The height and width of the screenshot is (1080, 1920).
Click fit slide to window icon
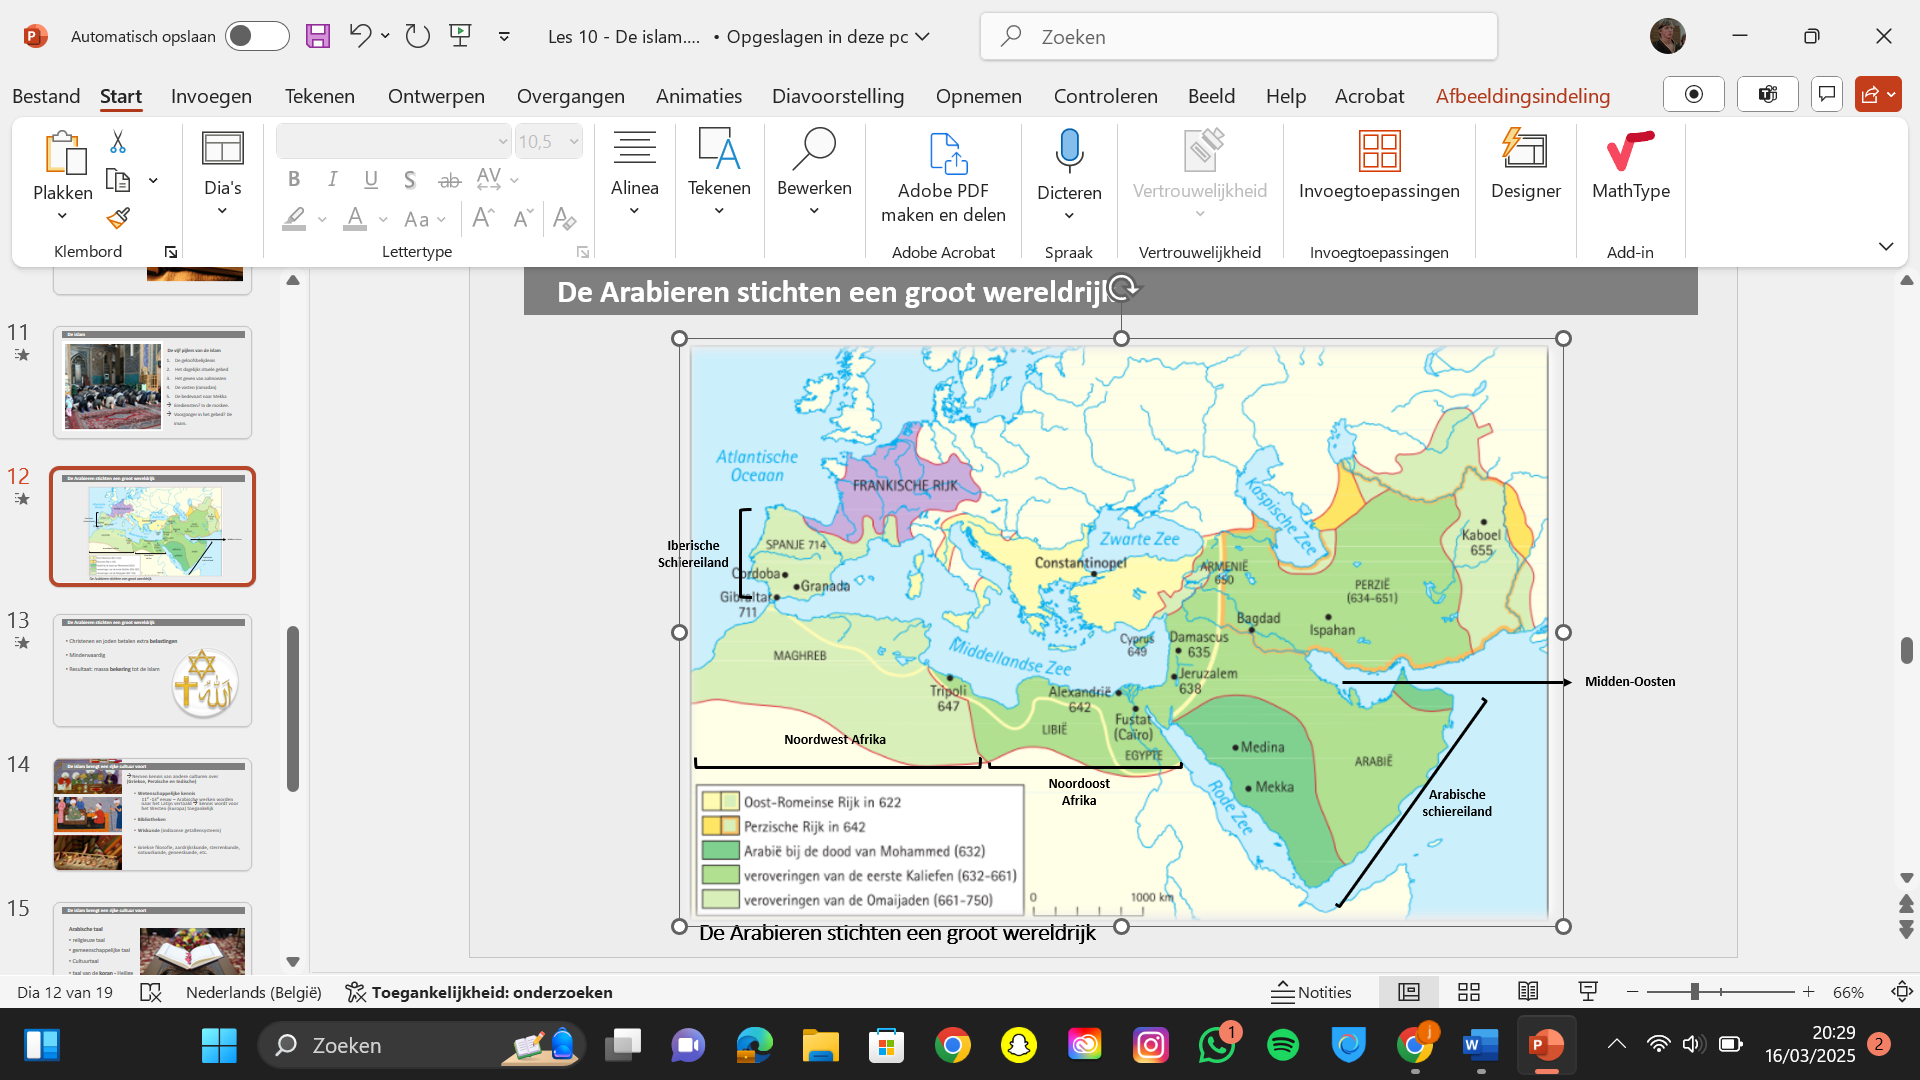pos(1902,992)
